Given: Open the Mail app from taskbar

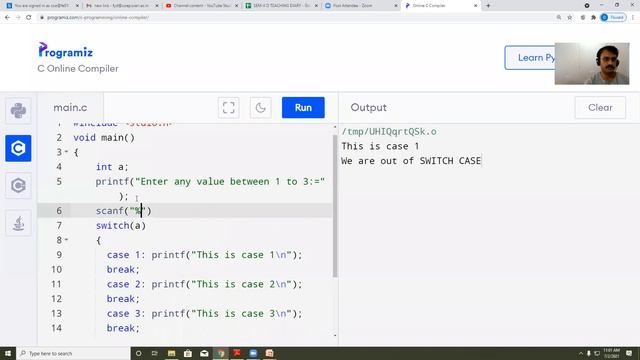Looking at the screenshot, I should (x=204, y=353).
